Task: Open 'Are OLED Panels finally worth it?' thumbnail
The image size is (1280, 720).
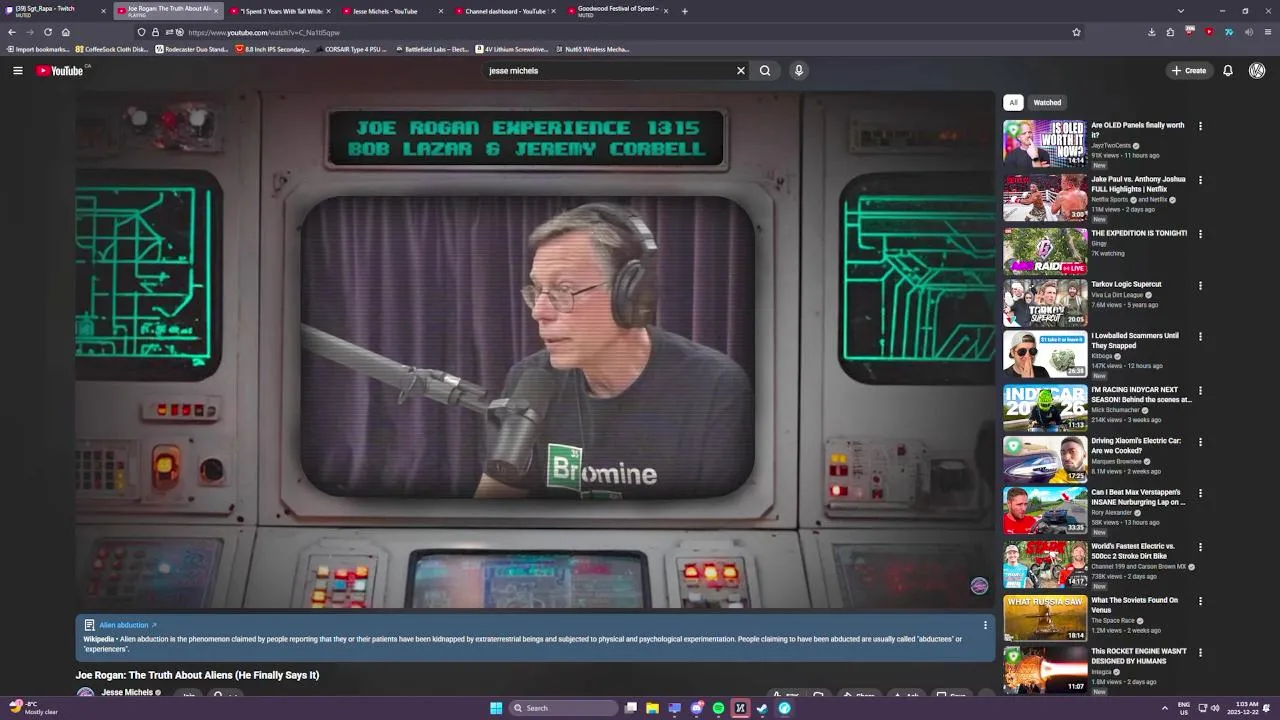Action: 1045,143
